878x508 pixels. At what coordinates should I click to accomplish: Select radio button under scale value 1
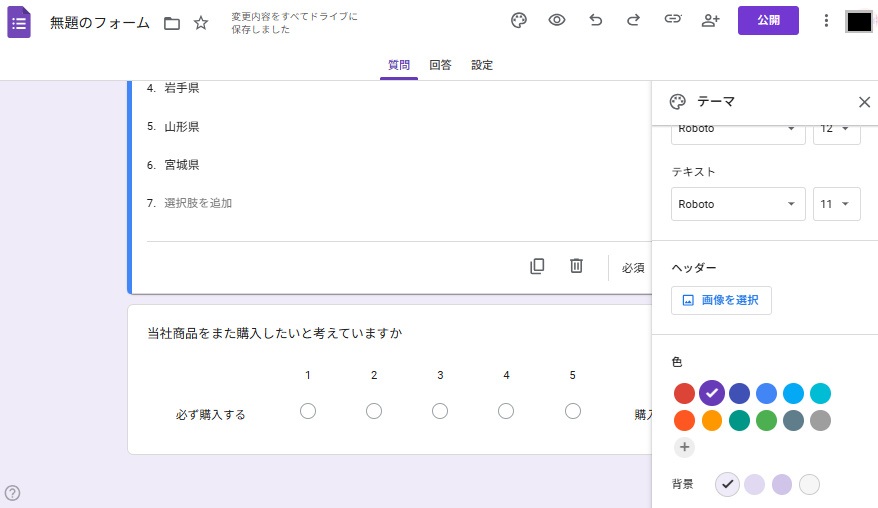coord(308,411)
